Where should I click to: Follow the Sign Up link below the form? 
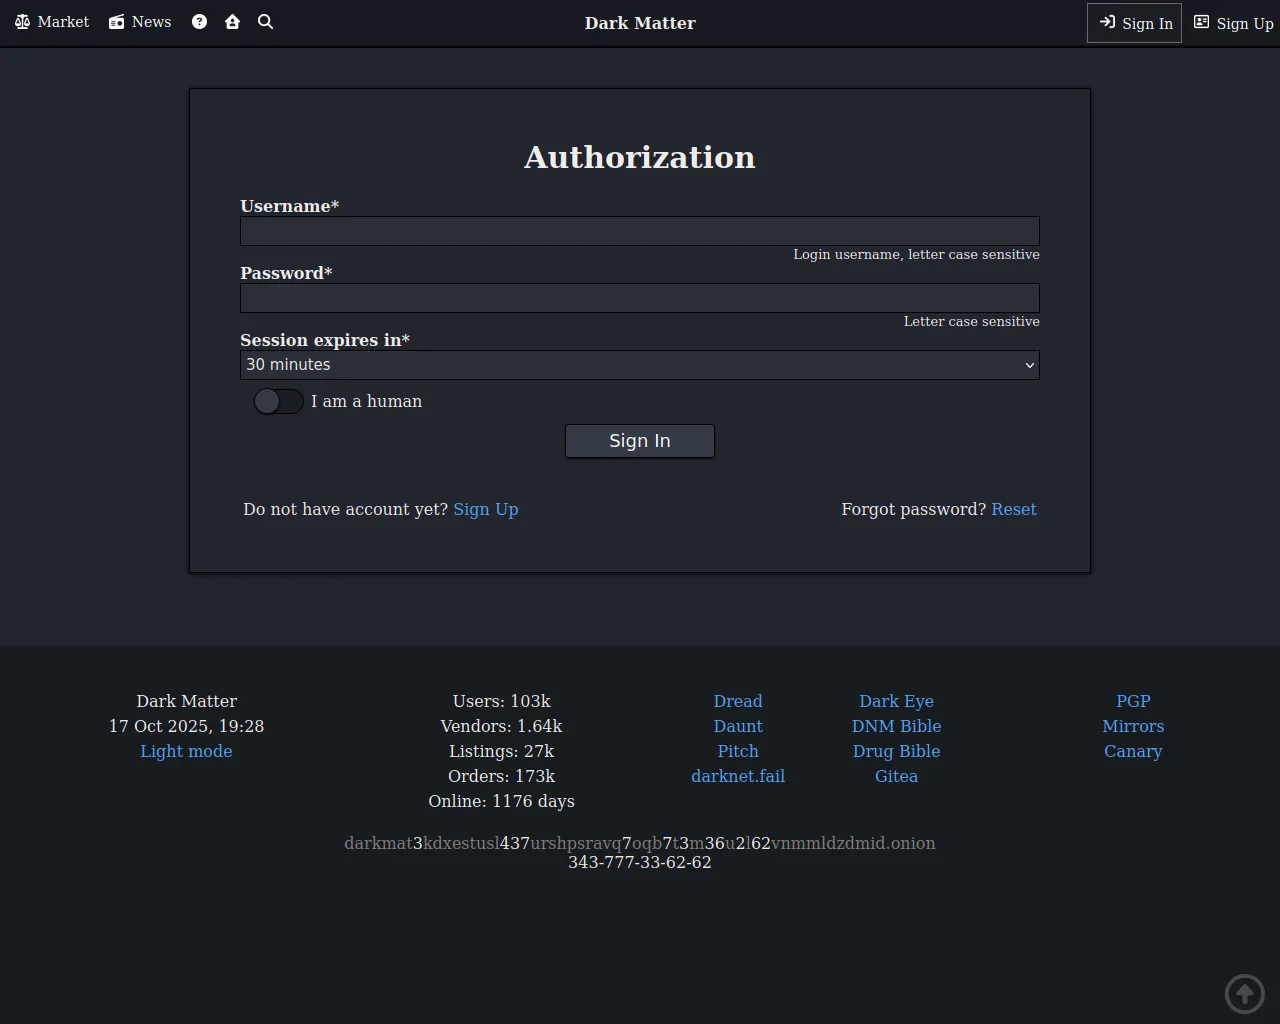click(x=486, y=509)
